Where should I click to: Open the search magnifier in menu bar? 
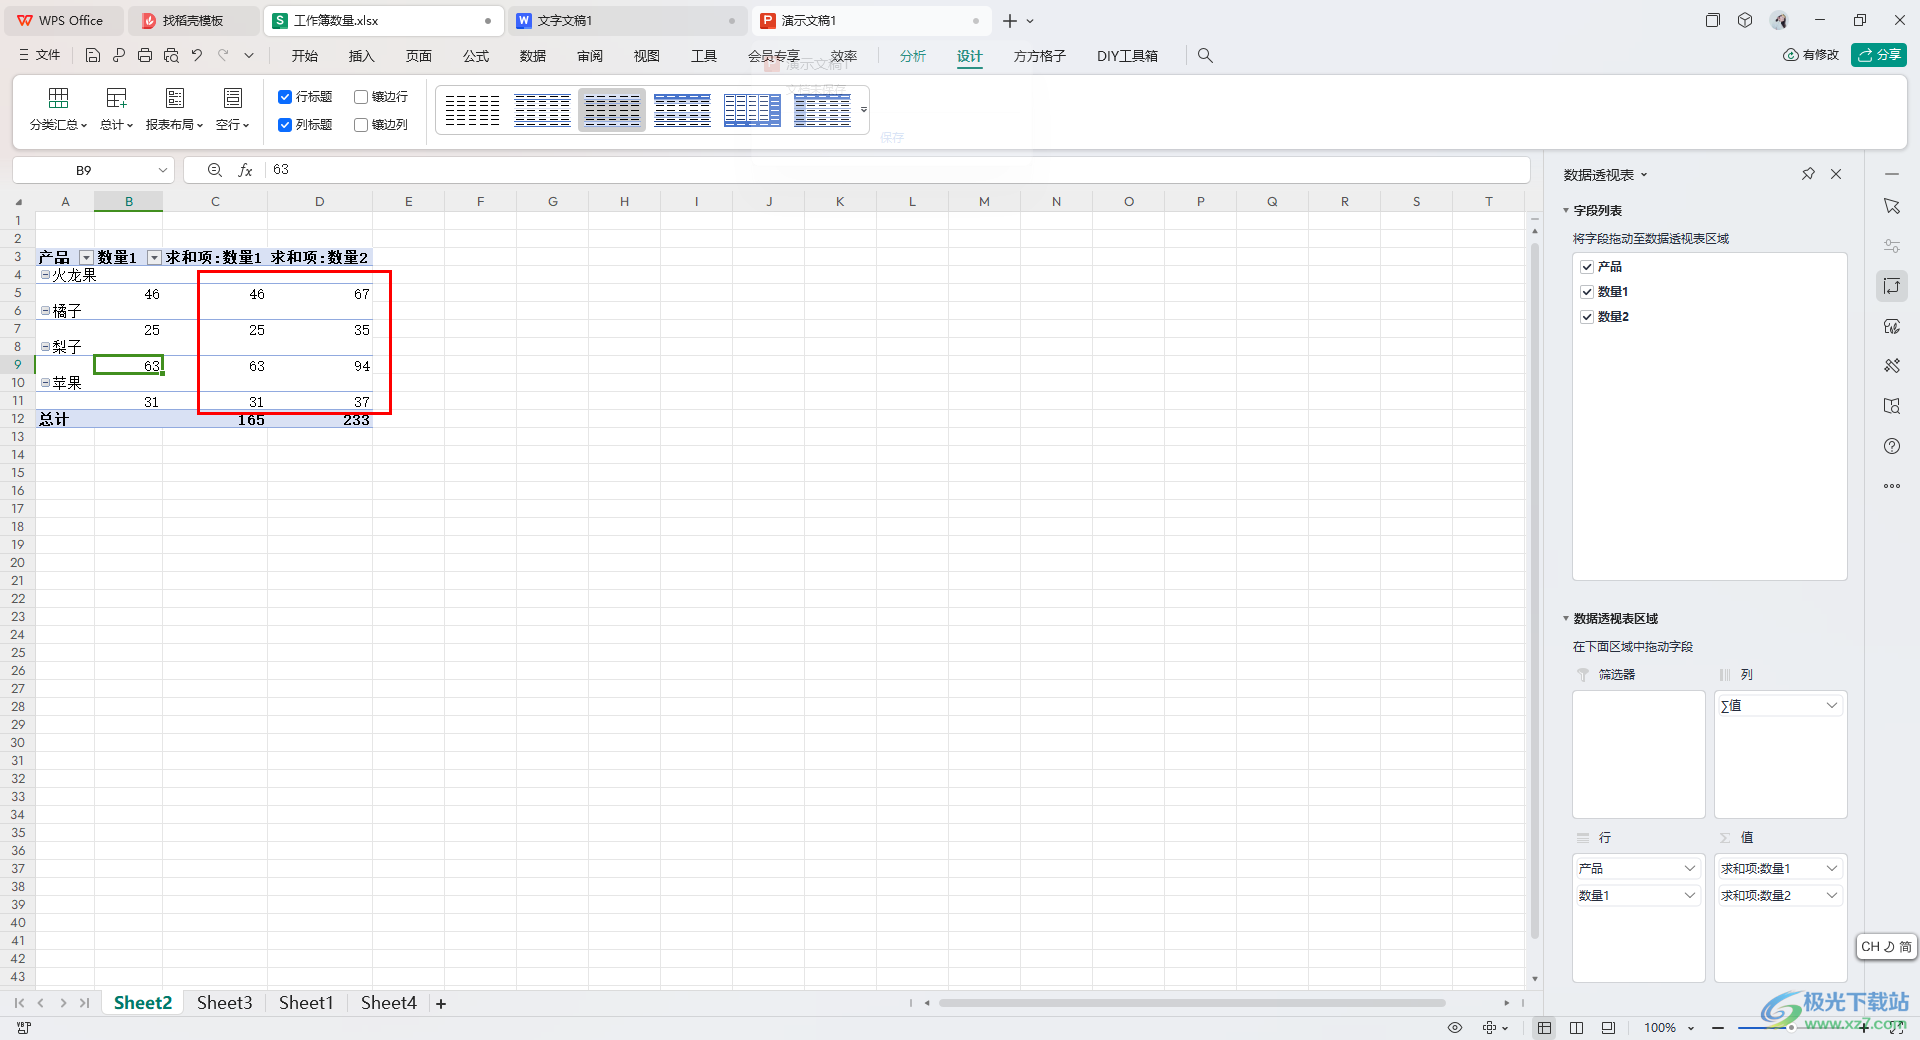click(1205, 56)
